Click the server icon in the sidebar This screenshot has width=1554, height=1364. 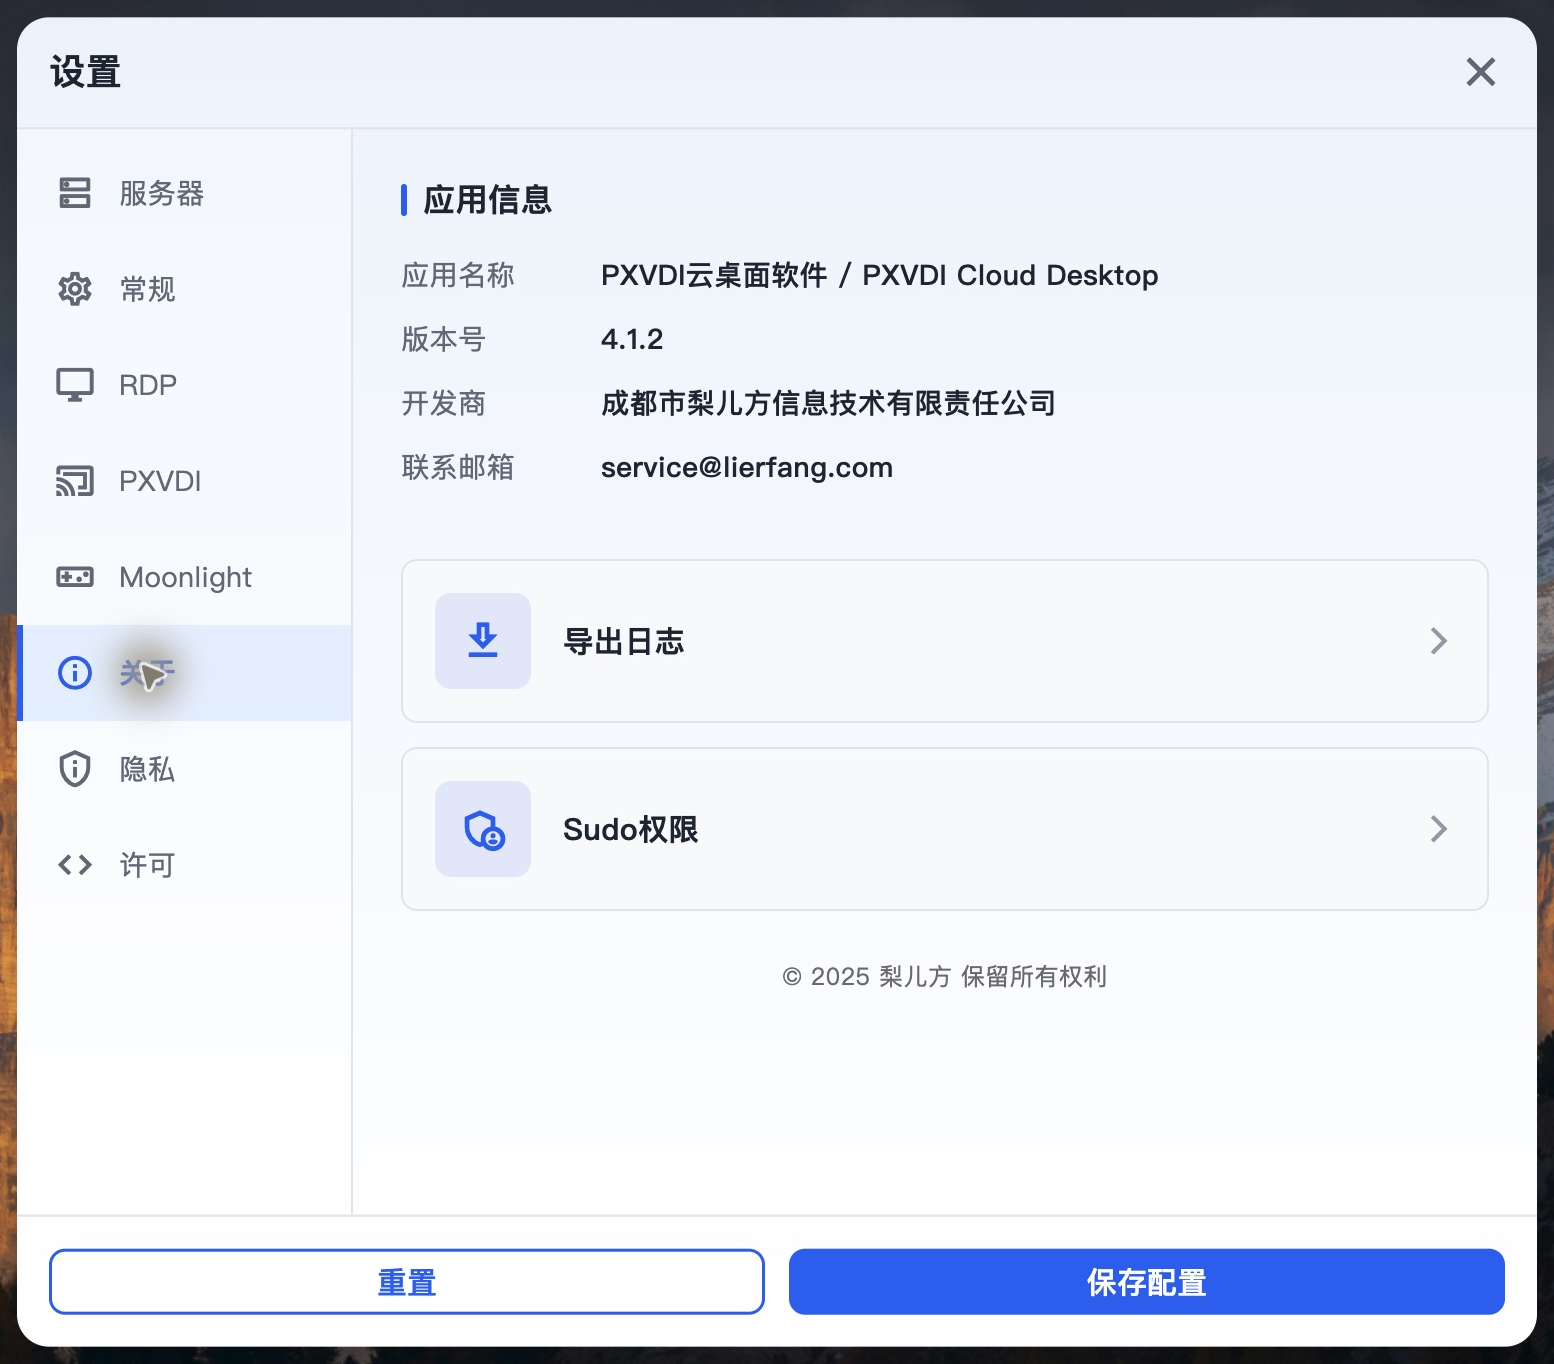(75, 193)
